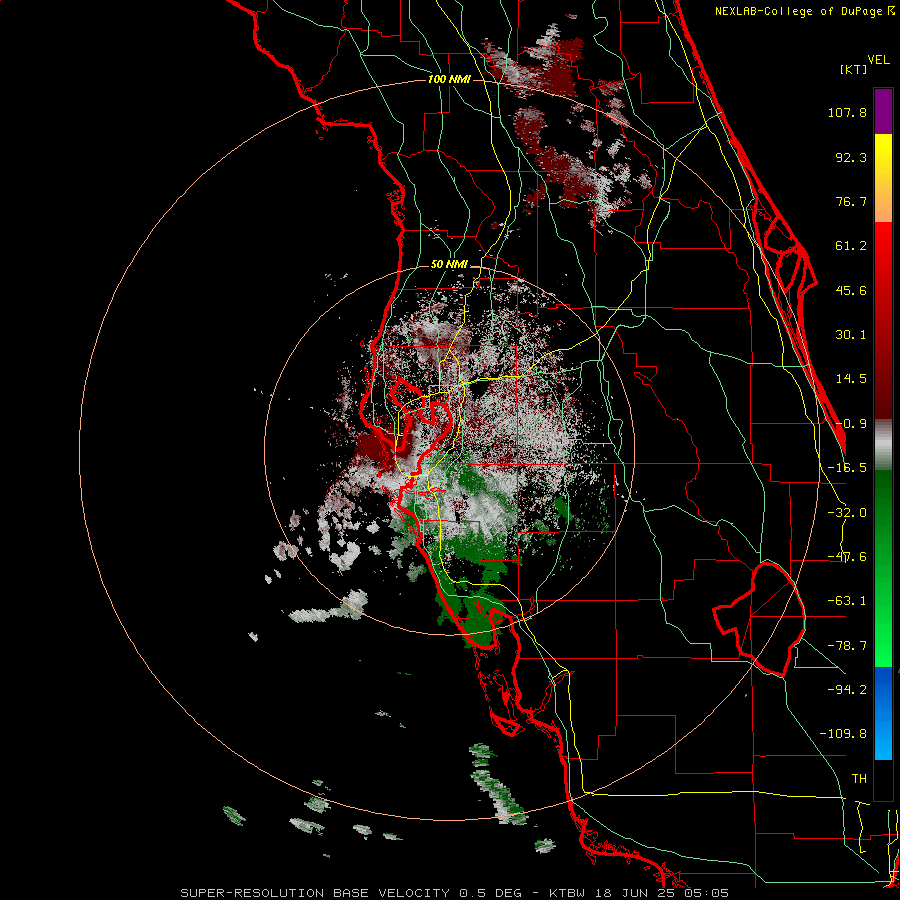Click the -0.9 value on the velocity scale
The height and width of the screenshot is (900, 900).
coord(851,424)
